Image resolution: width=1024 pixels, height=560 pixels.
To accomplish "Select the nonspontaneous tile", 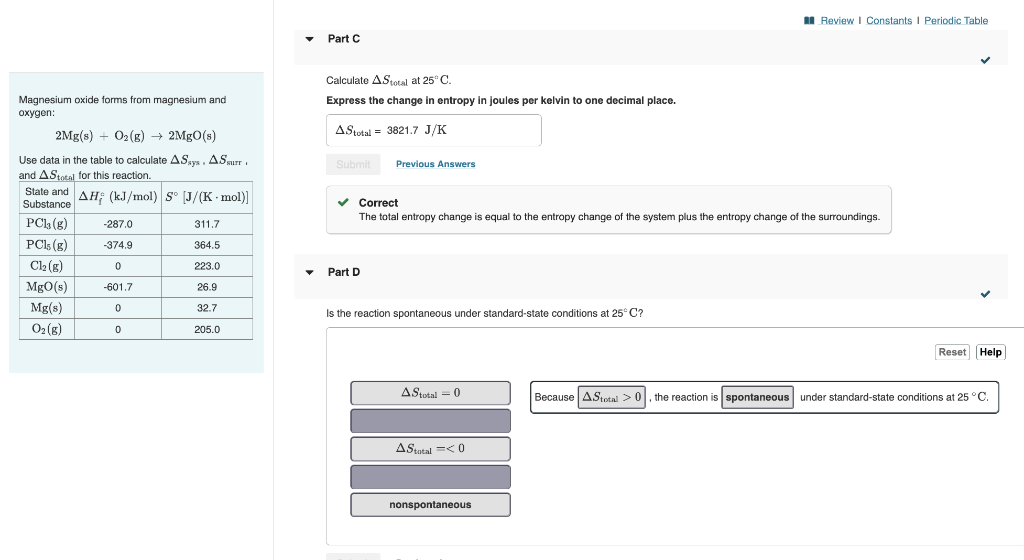I will point(430,505).
